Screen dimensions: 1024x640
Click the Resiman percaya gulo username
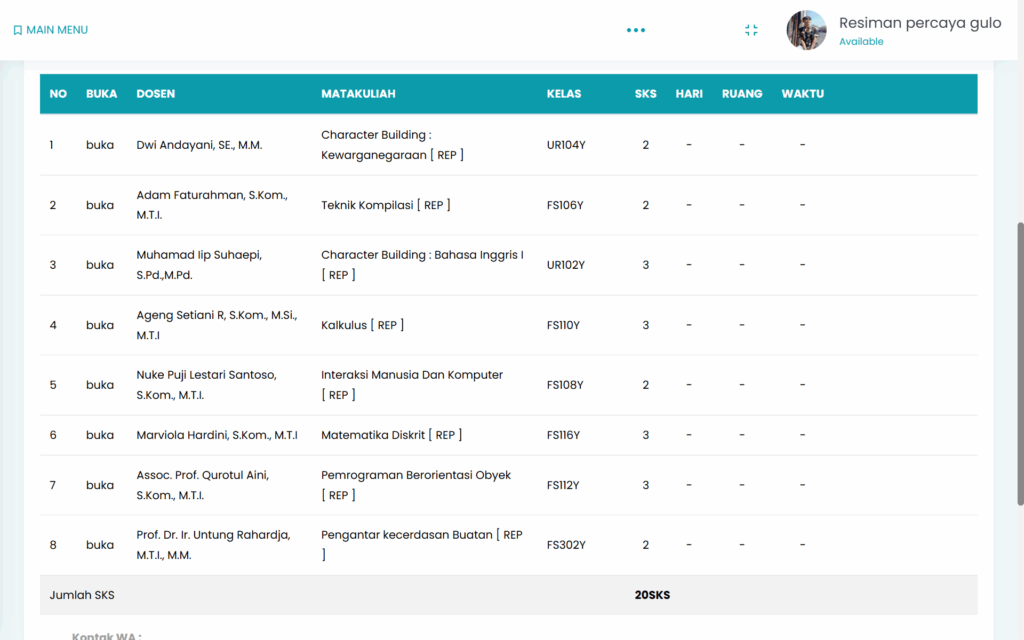[x=919, y=23]
